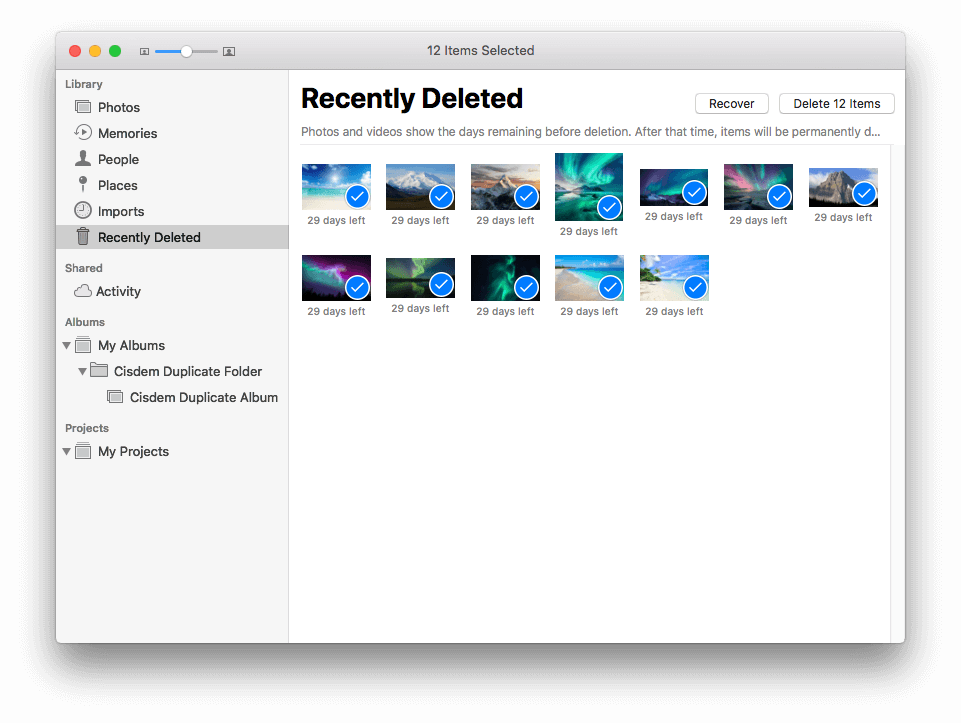This screenshot has width=961, height=723.
Task: Select Cisdem Duplicate Album in sidebar
Action: 204,397
